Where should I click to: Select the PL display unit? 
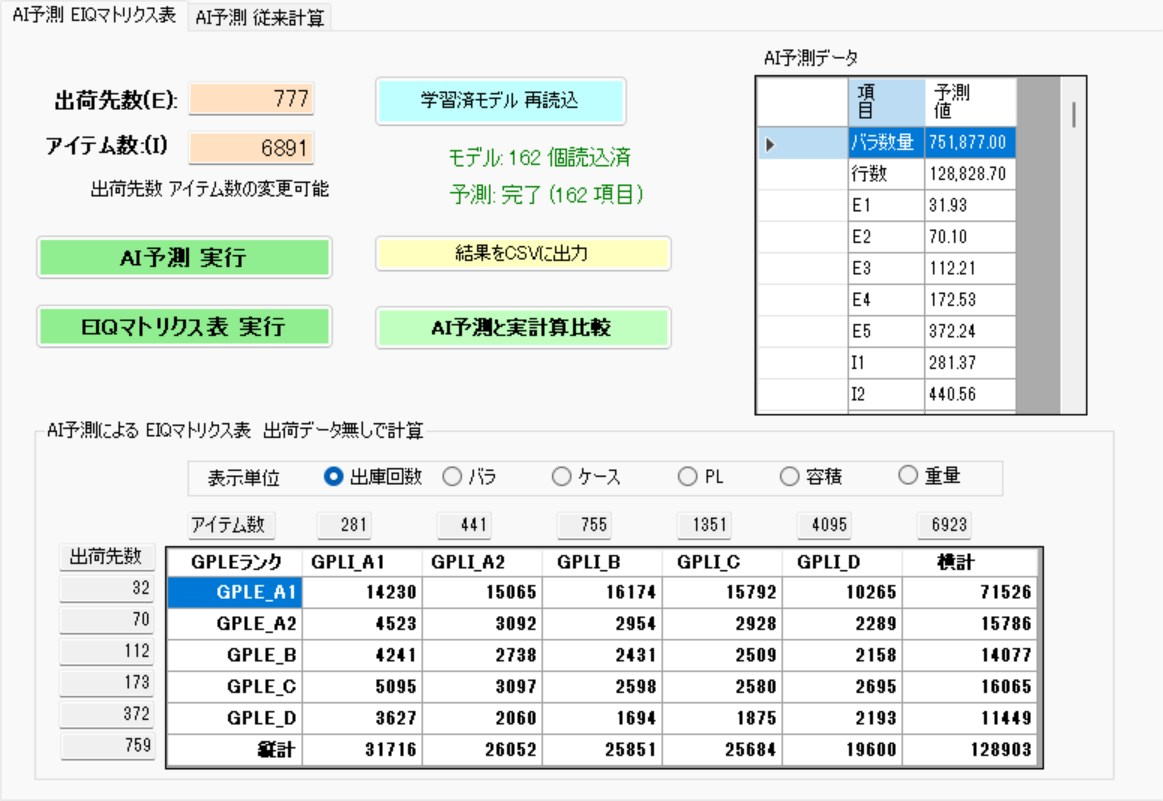(700, 477)
